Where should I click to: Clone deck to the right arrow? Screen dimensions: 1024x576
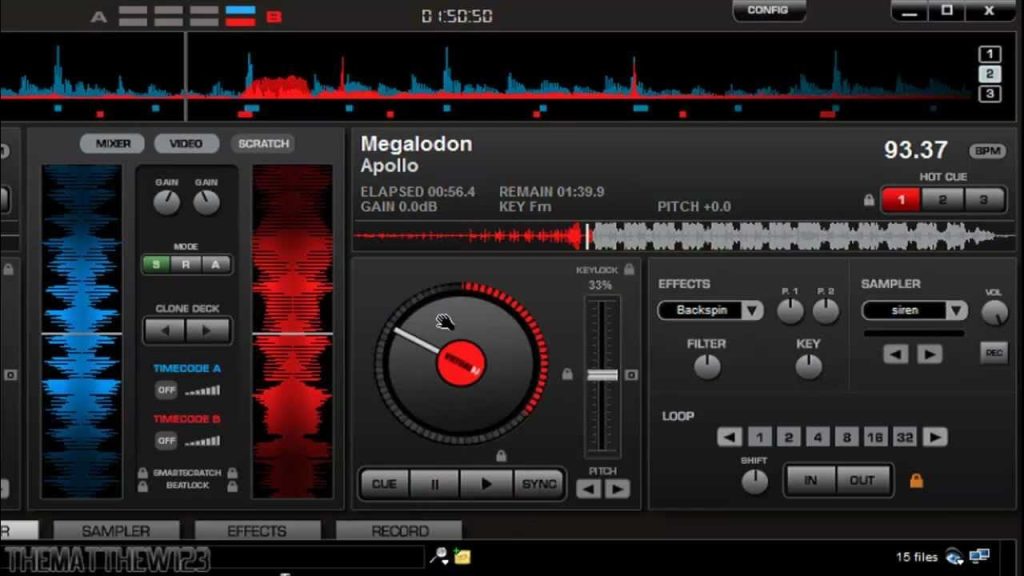pos(208,330)
